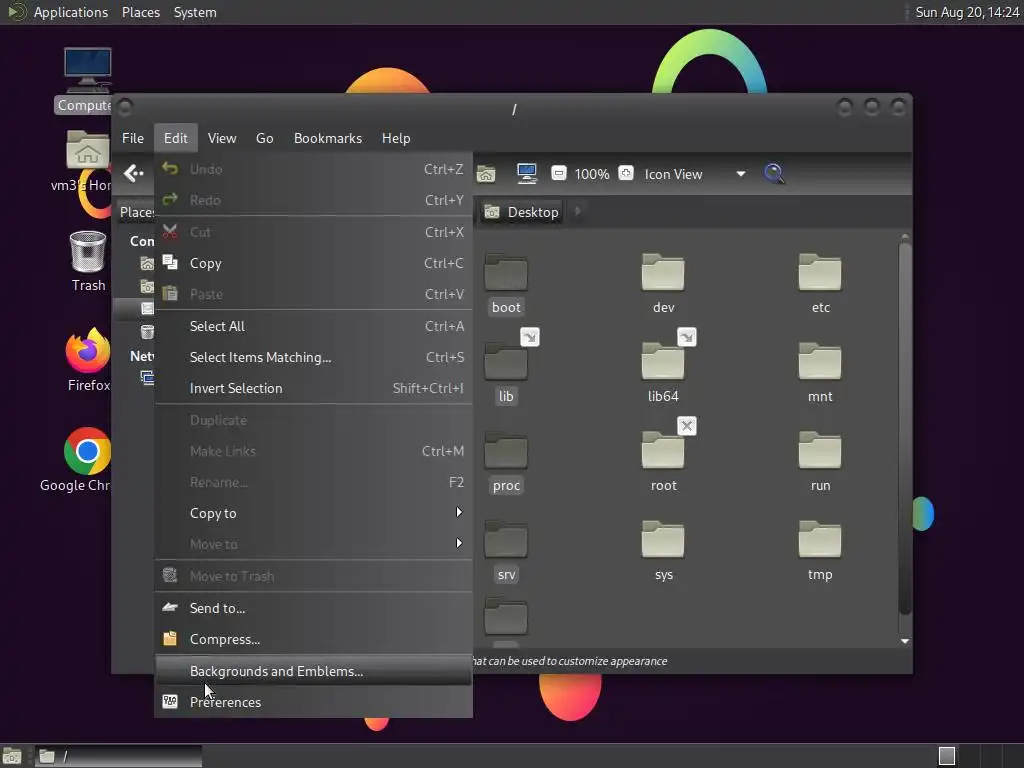Select the tmp folder
Image resolution: width=1024 pixels, height=768 pixels.
click(x=820, y=552)
